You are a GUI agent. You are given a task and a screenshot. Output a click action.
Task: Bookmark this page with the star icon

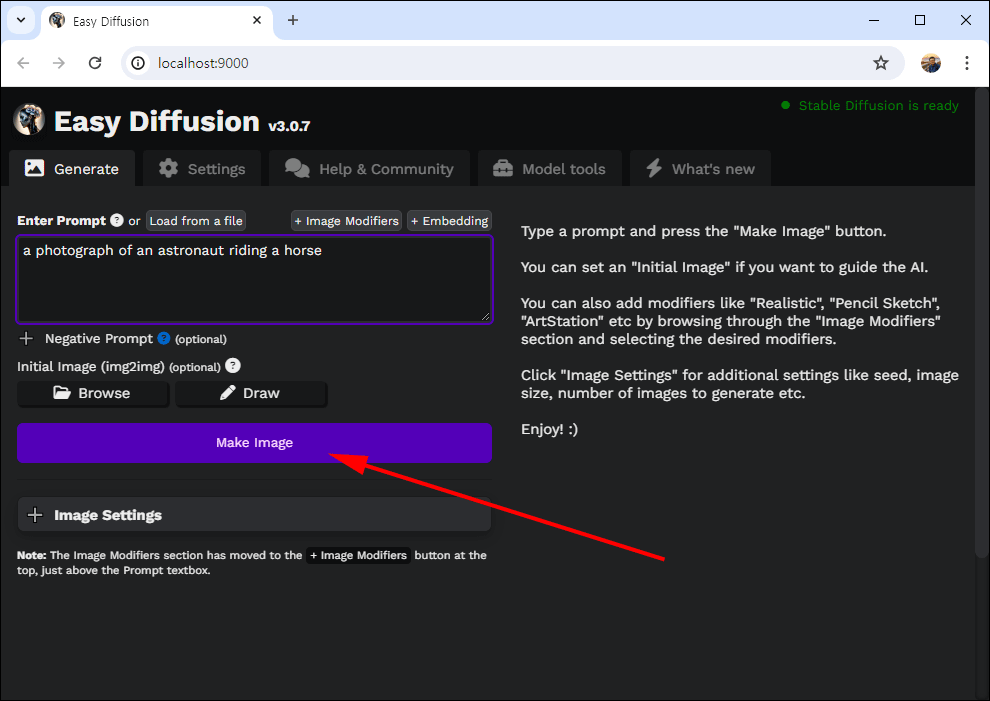point(881,63)
